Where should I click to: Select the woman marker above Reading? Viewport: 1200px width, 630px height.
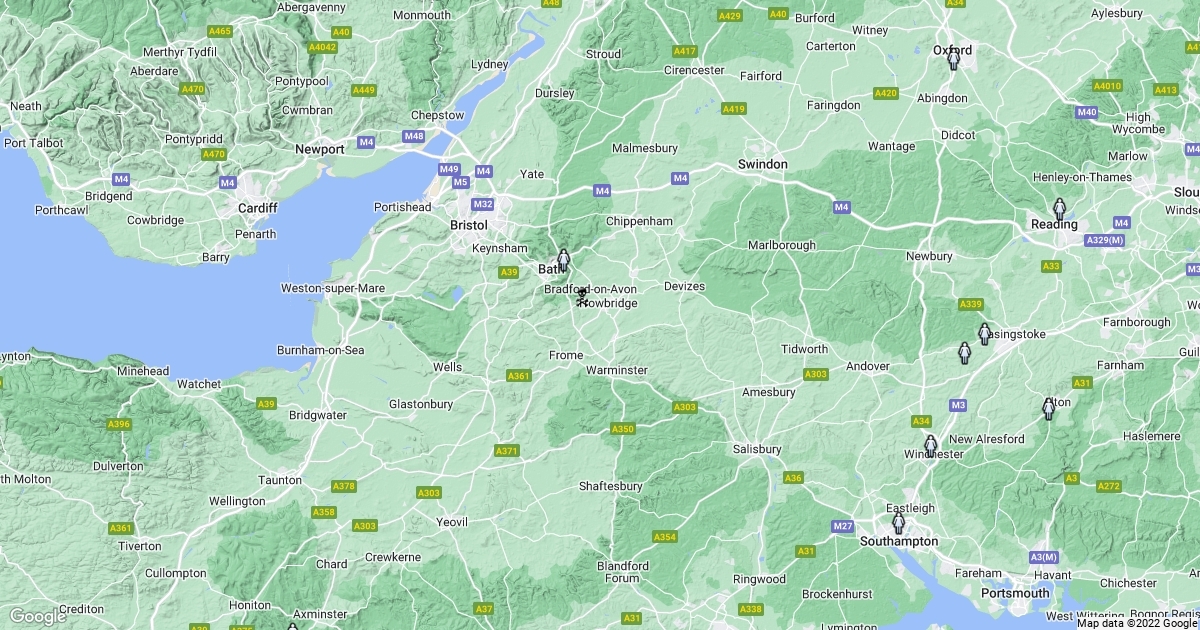[x=1059, y=209]
